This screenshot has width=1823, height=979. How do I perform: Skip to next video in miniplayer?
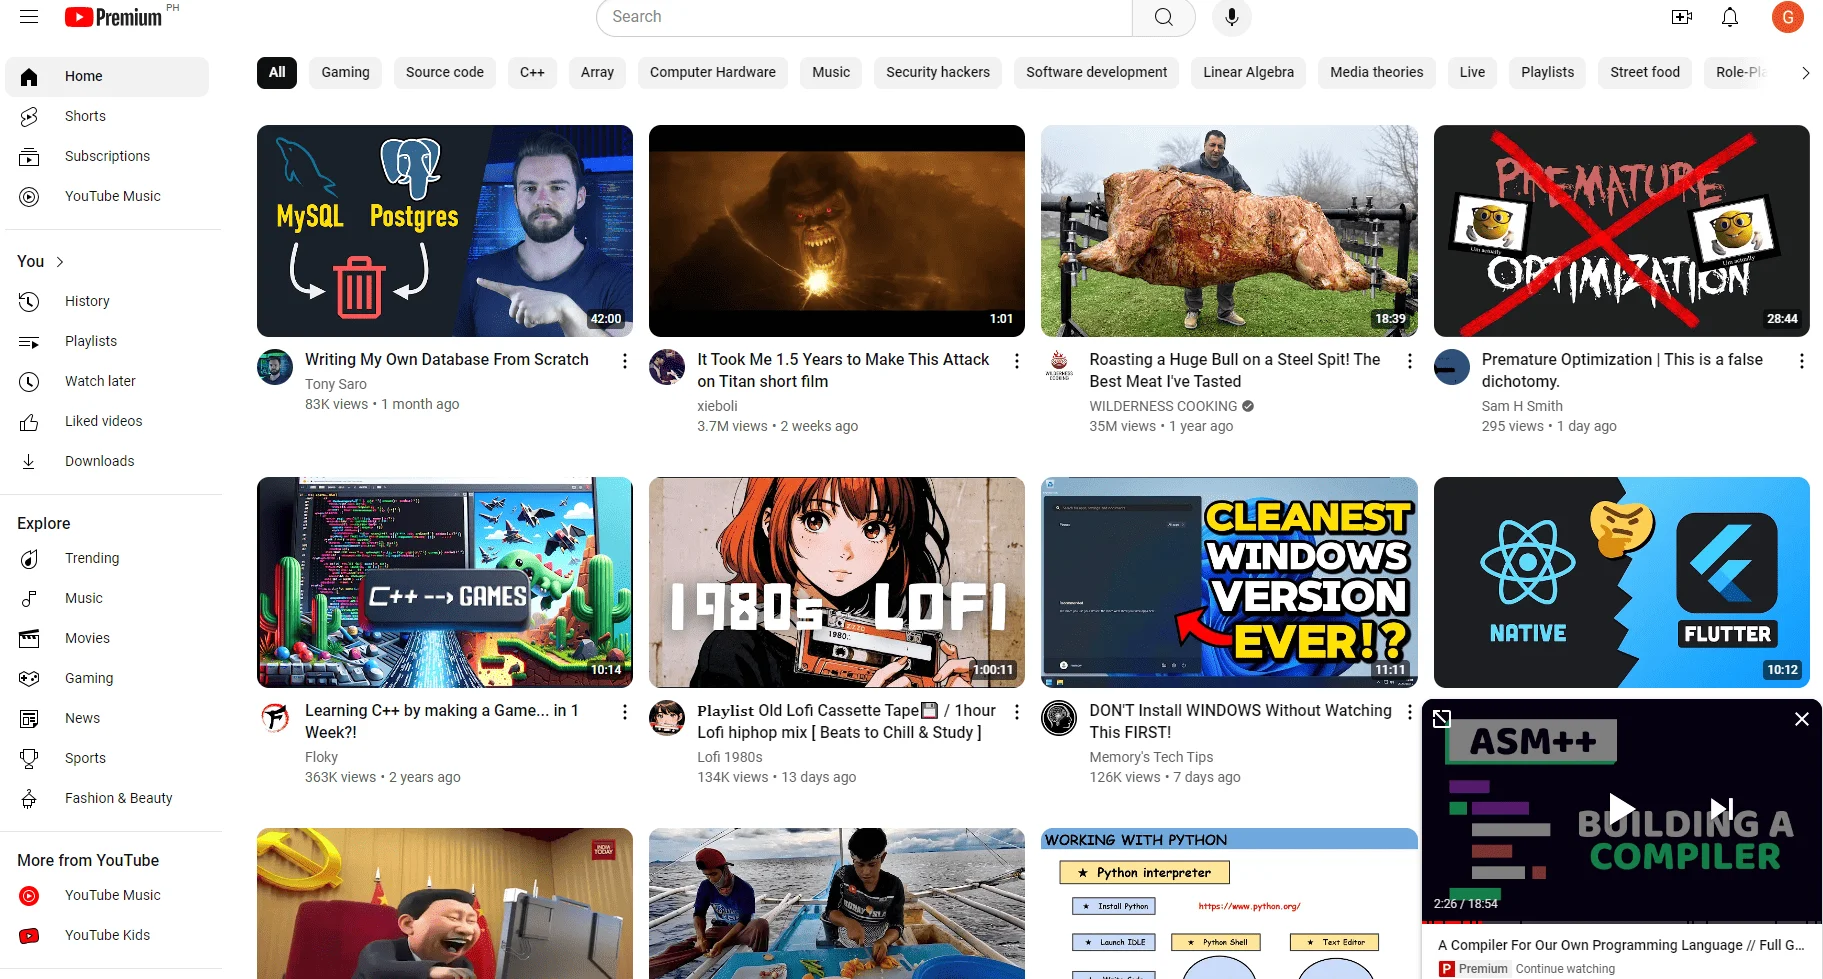pyautogui.click(x=1721, y=809)
